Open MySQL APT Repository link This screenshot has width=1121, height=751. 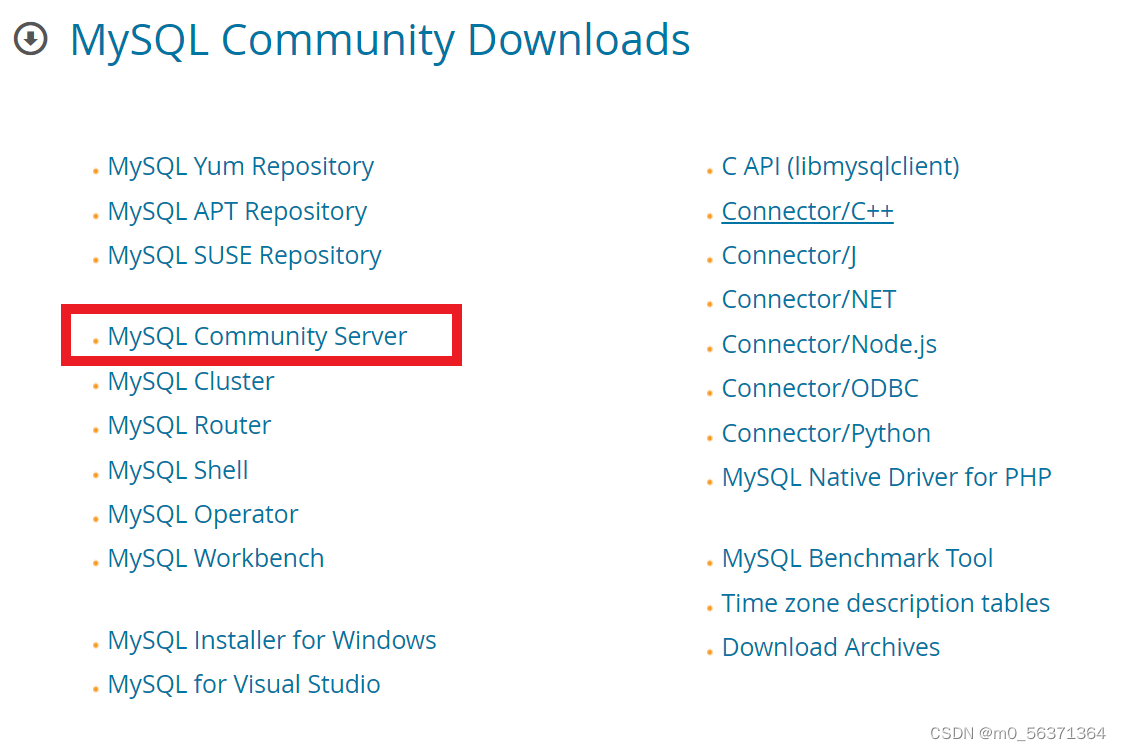click(237, 212)
